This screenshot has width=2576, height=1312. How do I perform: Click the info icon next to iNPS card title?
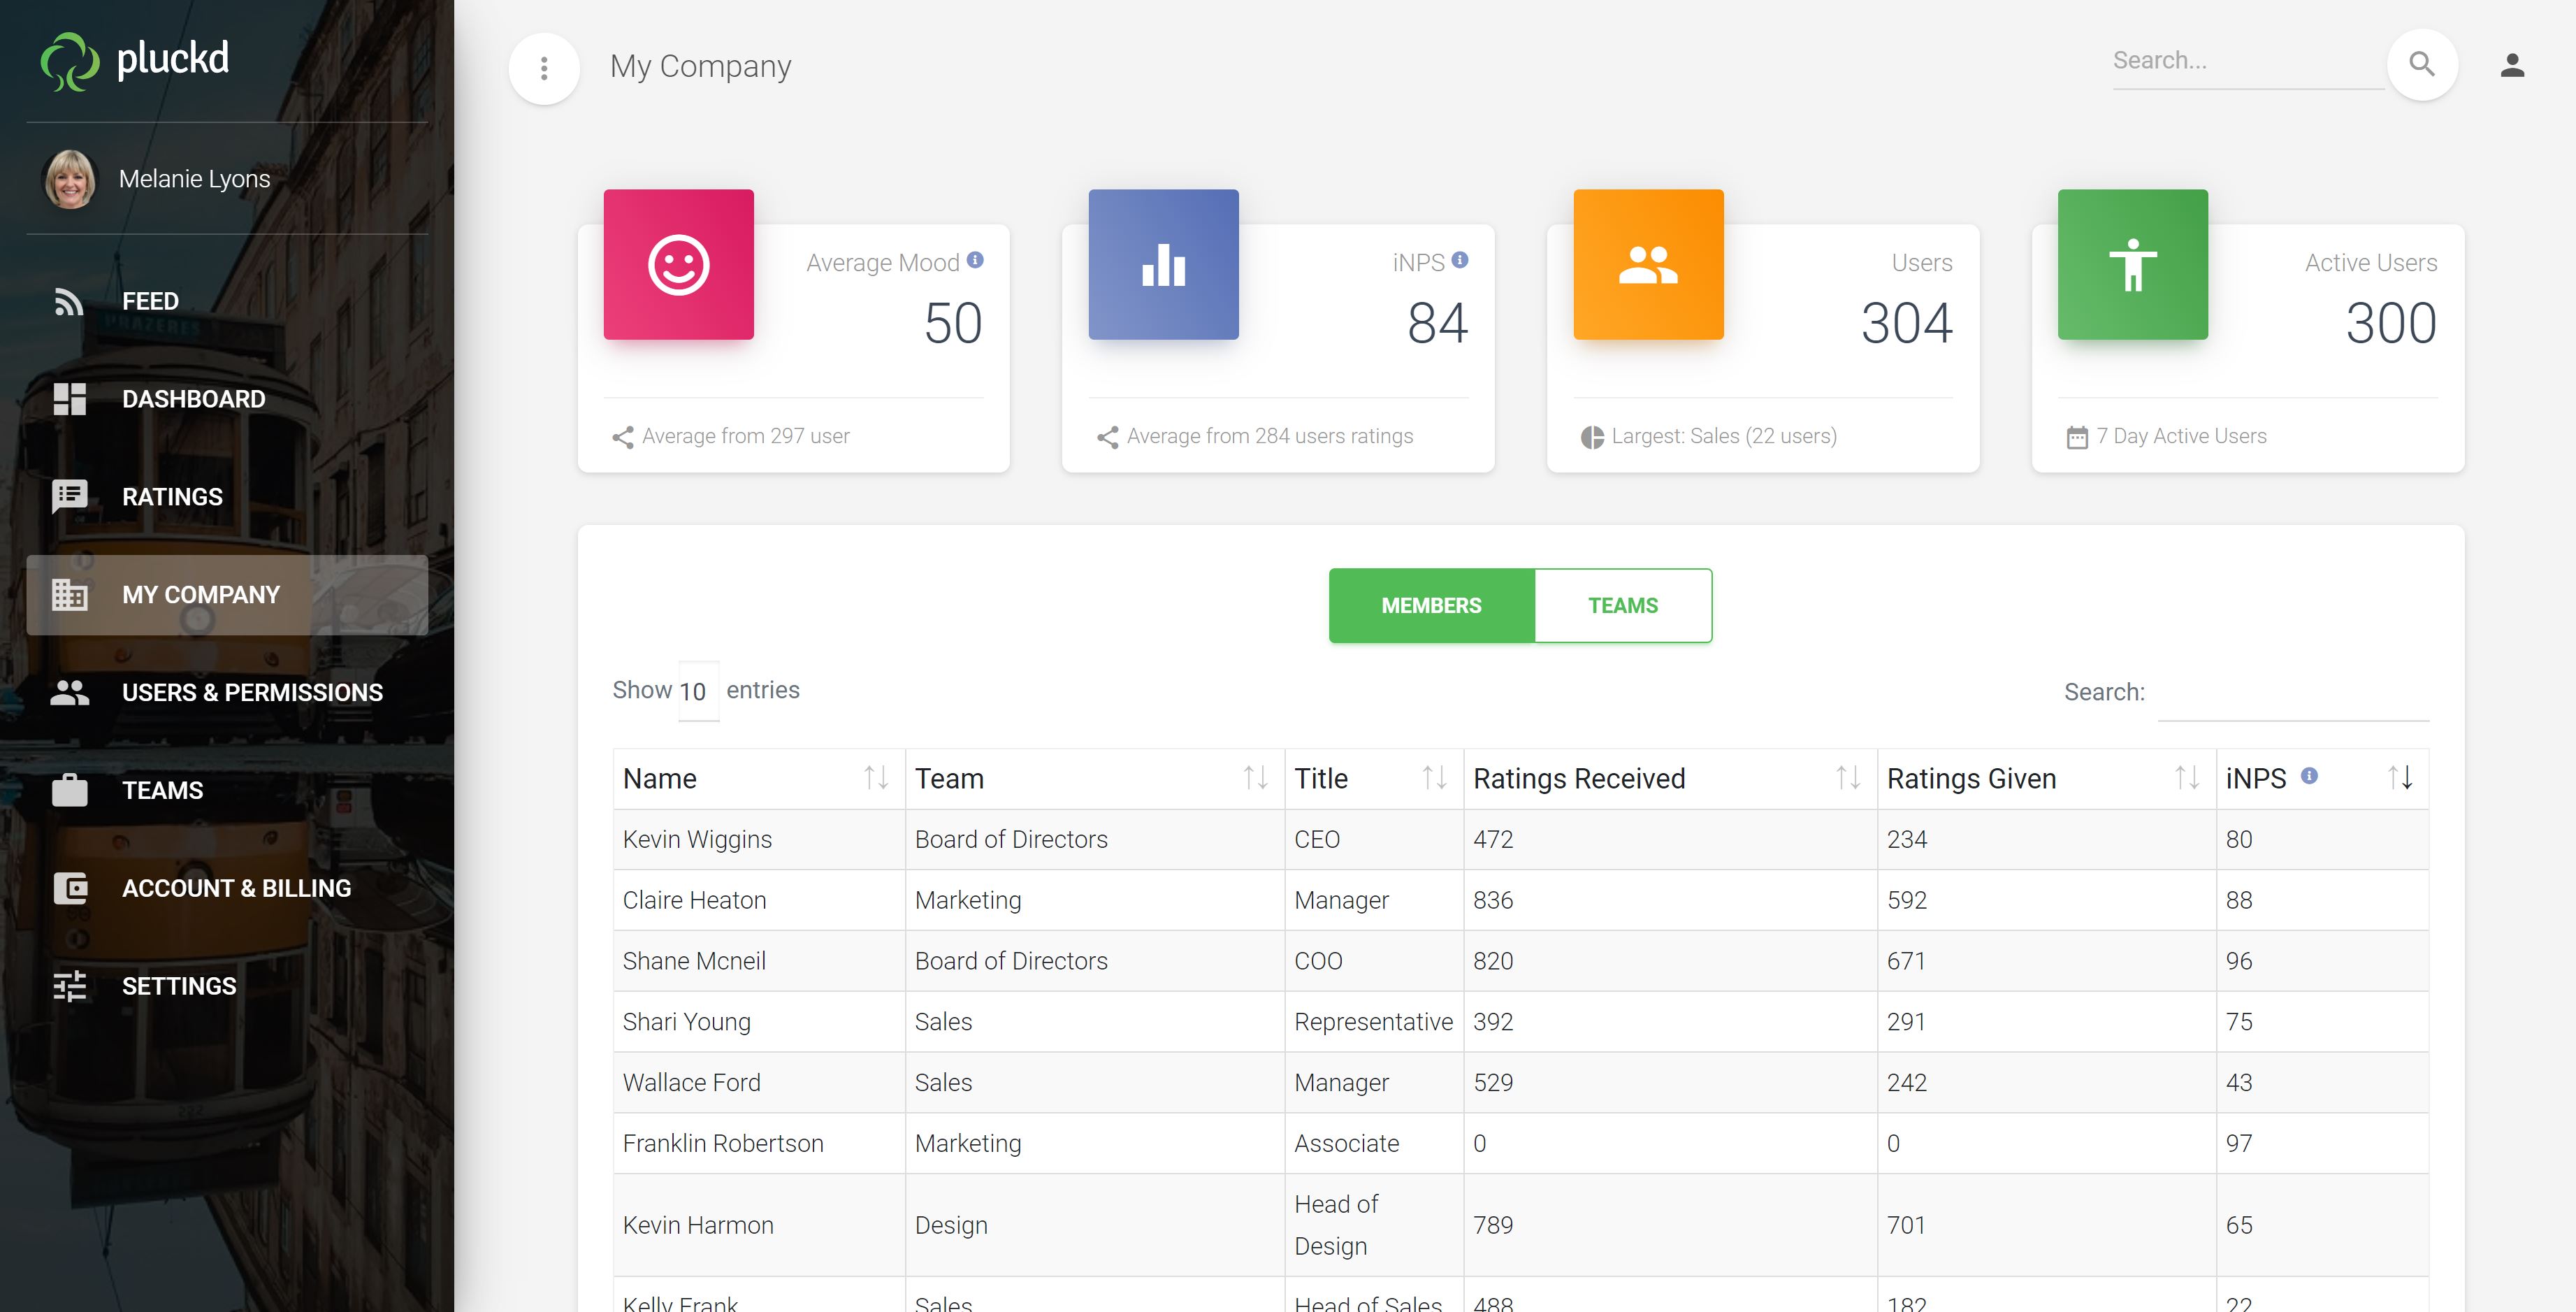point(1460,260)
